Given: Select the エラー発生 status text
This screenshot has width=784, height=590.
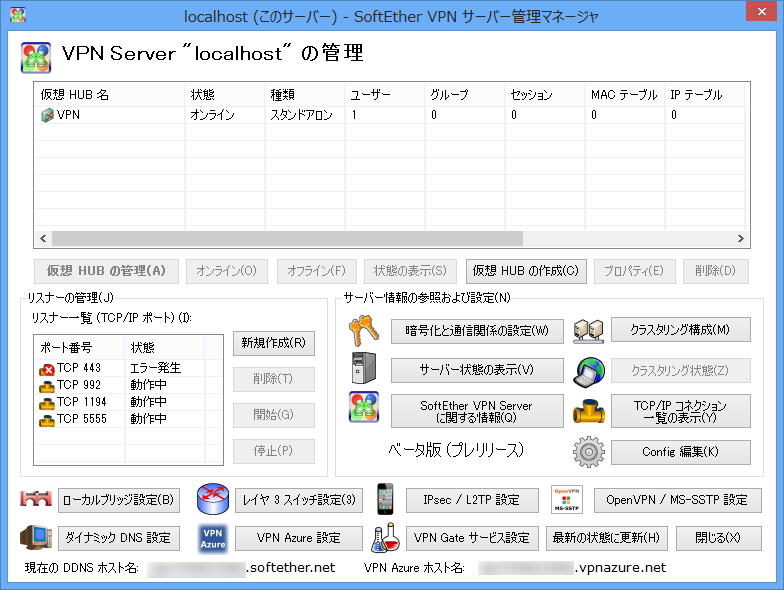Looking at the screenshot, I should pos(155,368).
